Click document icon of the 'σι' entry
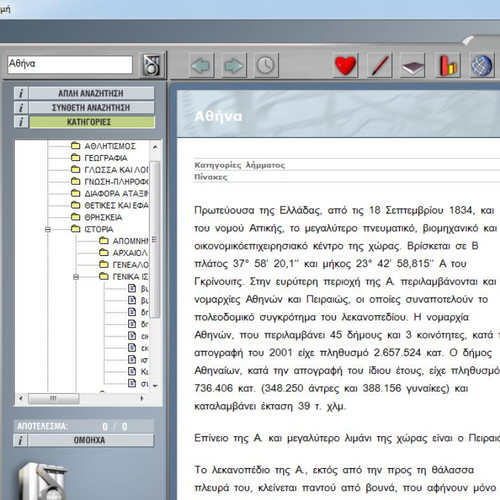The height and width of the screenshot is (500, 500). point(132,383)
